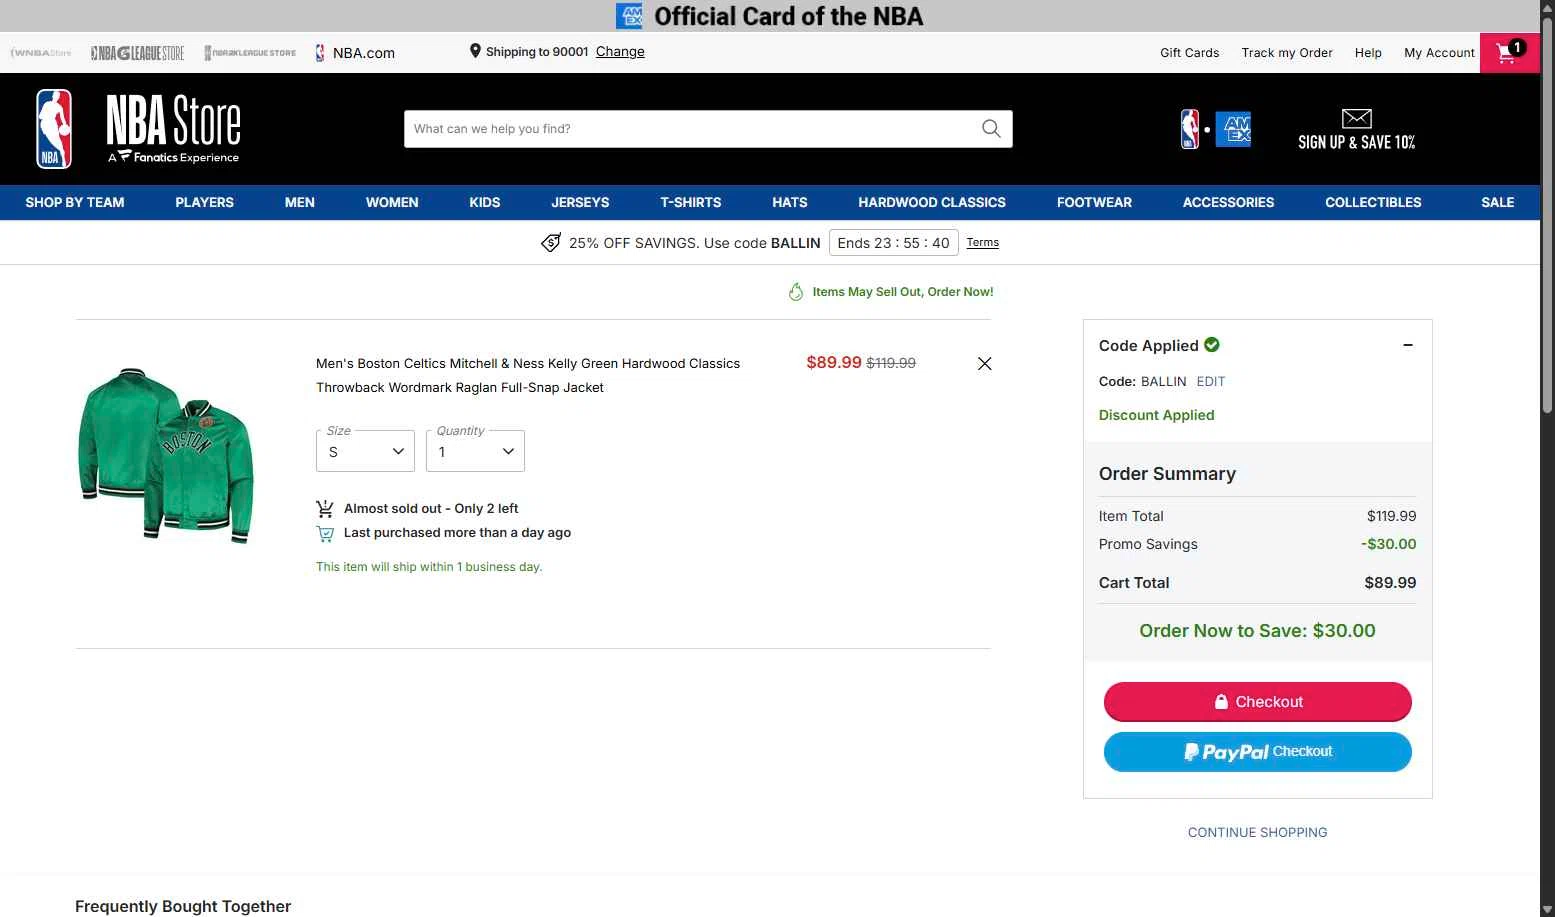Open the shopping cart icon
The image size is (1555, 917).
click(x=1509, y=53)
